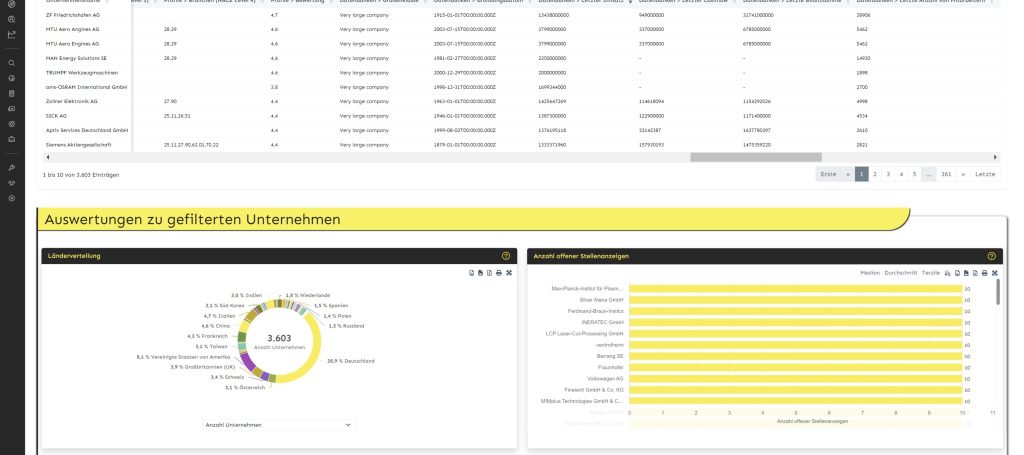This screenshot has height=455, width=1024.
Task: Click '3,9 % Großbritannien (UK)' label
Action: click(202, 367)
